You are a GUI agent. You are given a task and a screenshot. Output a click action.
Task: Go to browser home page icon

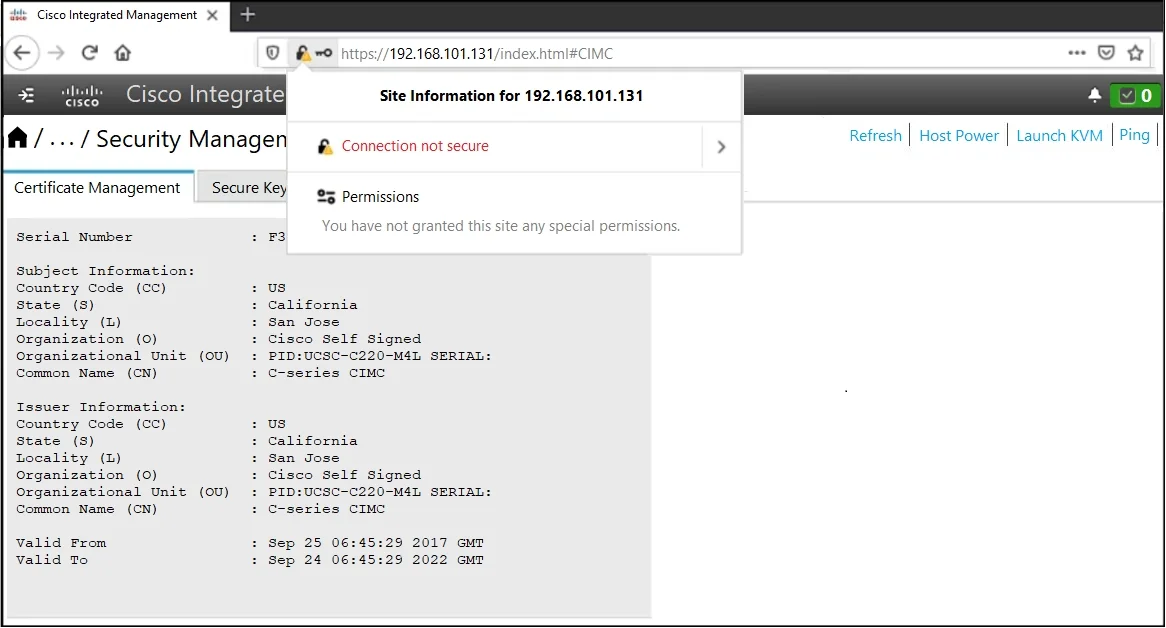point(123,53)
